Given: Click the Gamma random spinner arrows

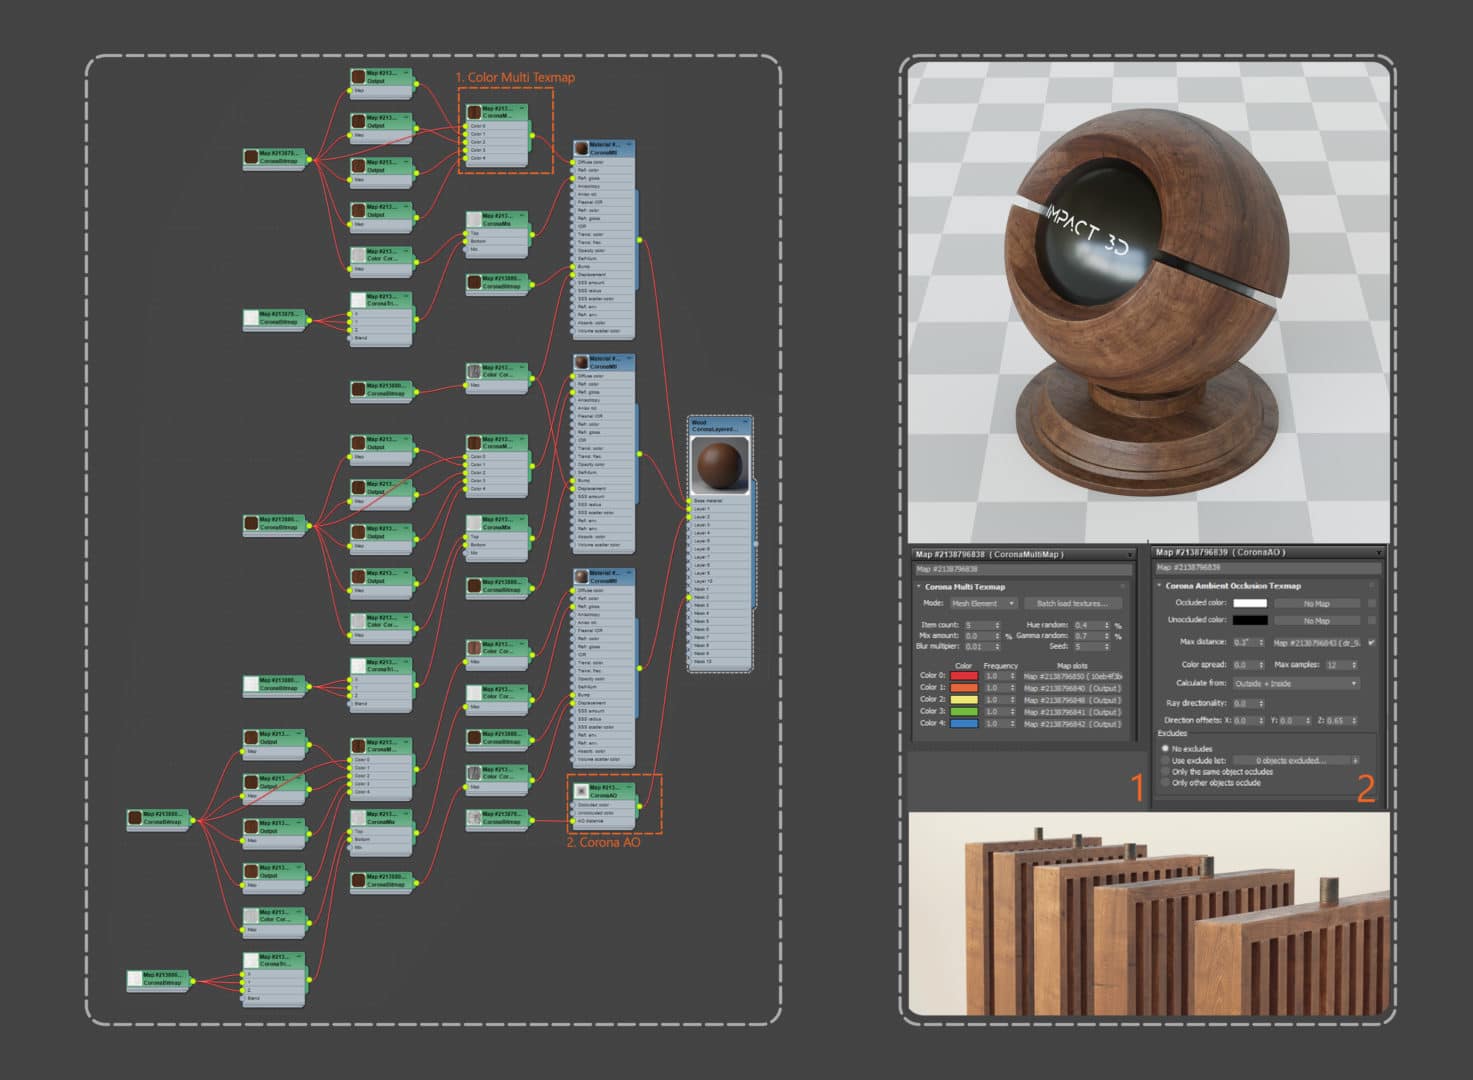Looking at the screenshot, I should [x=1107, y=636].
